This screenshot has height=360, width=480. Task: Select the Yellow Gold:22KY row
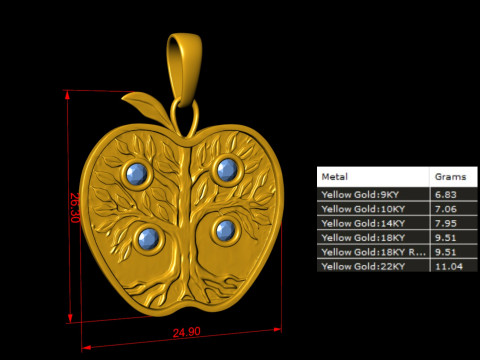click(397, 266)
